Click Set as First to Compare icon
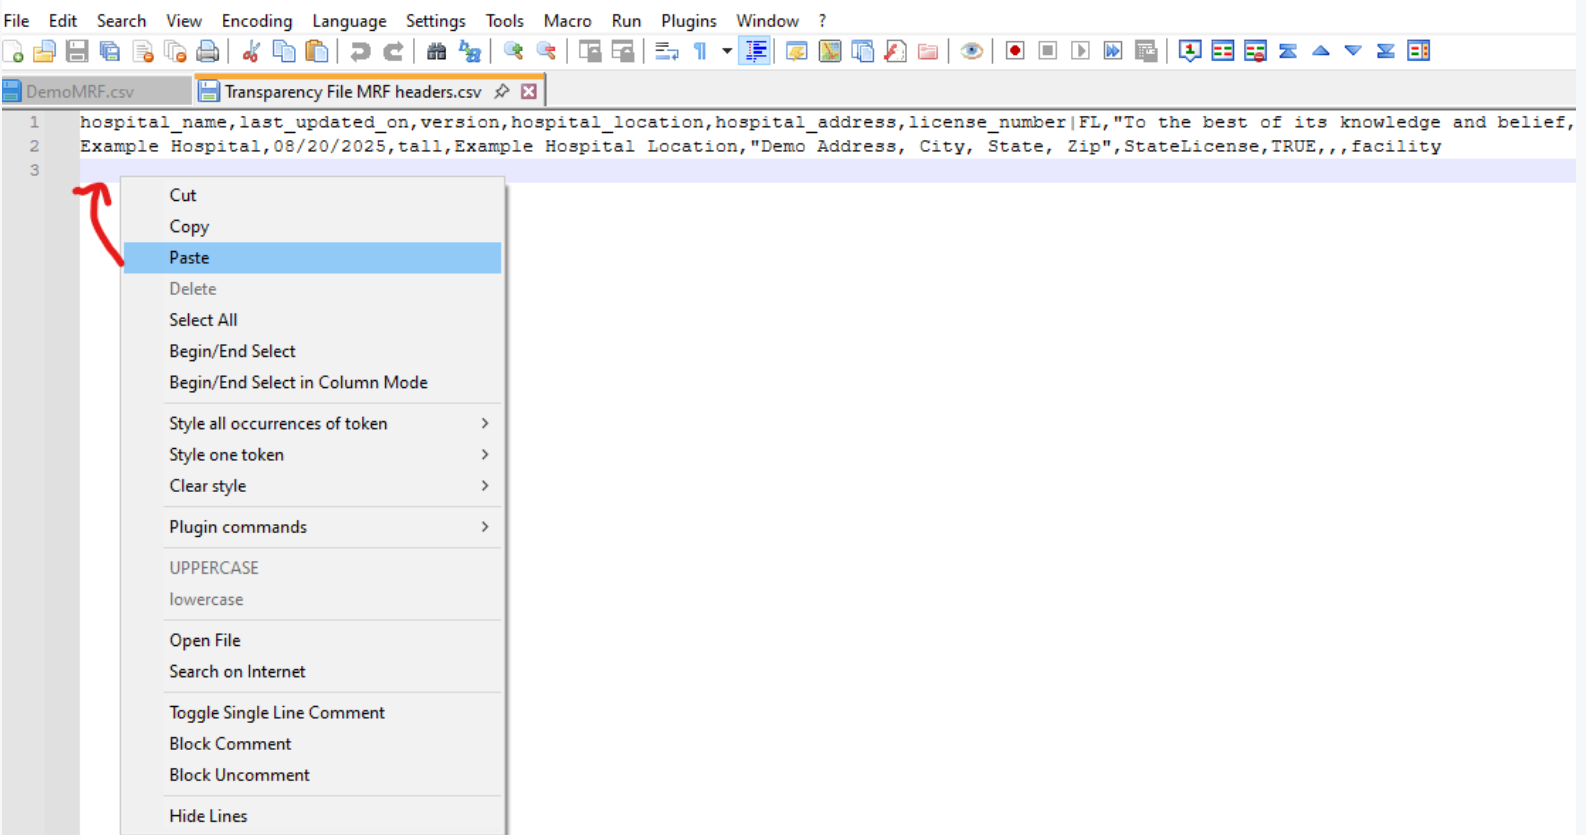 pos(1190,51)
